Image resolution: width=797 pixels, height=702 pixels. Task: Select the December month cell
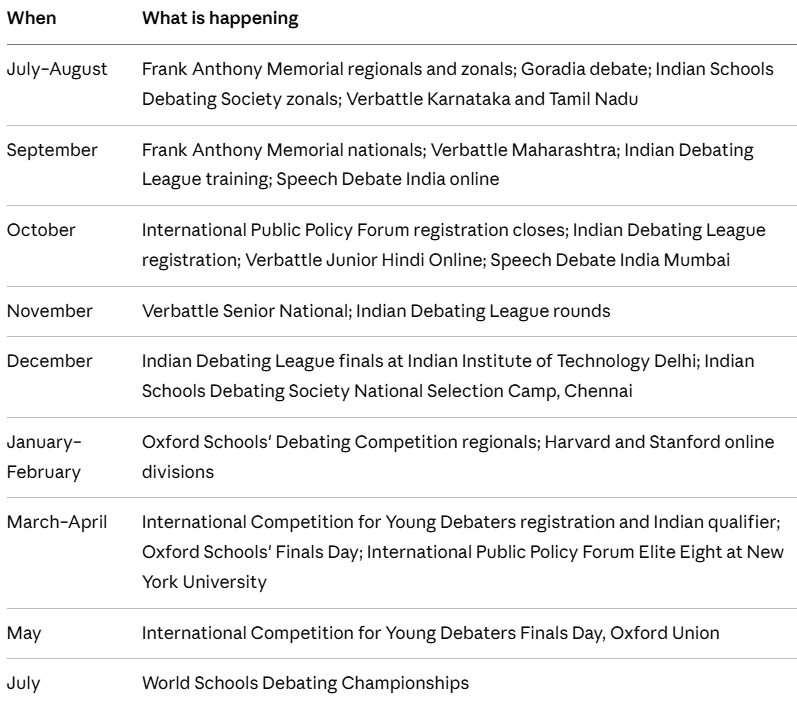tap(49, 361)
